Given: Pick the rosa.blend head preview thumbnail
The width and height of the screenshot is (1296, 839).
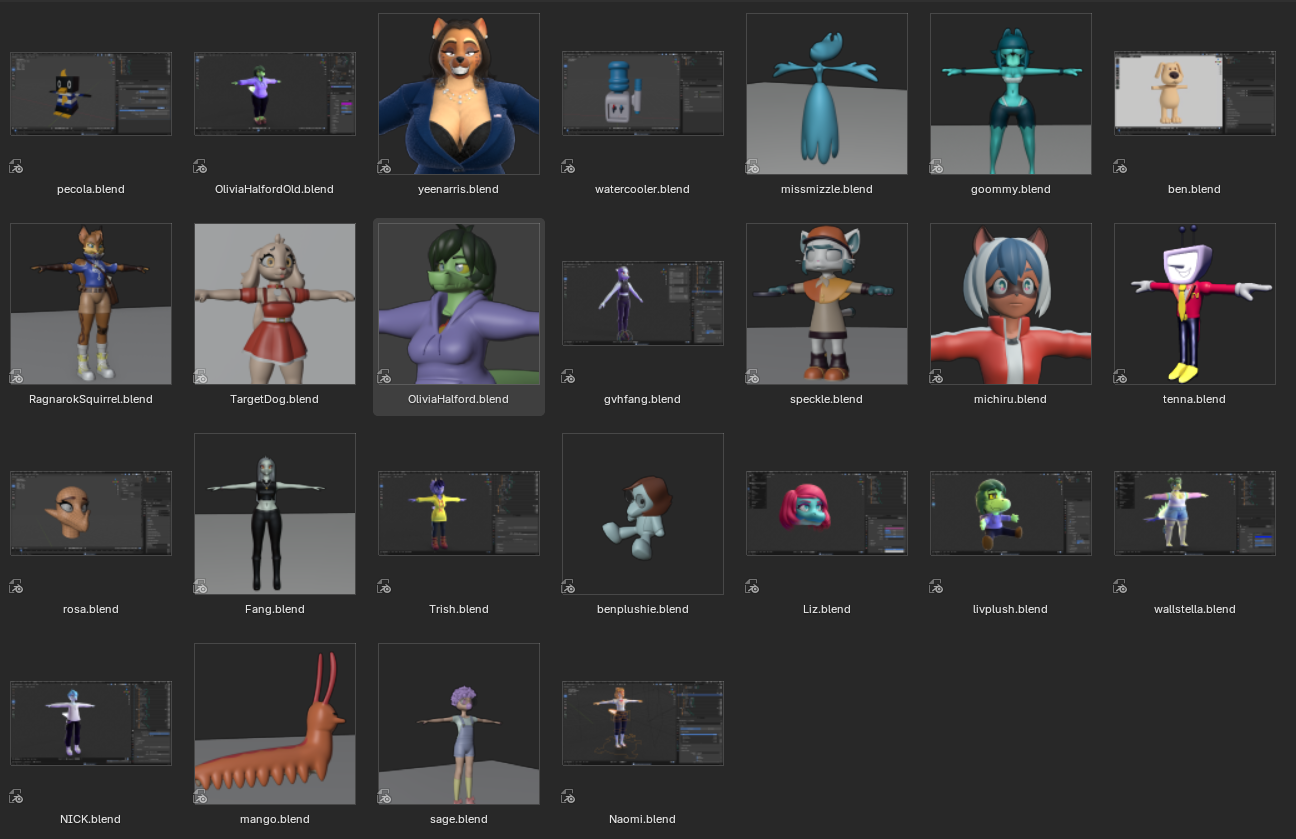Looking at the screenshot, I should point(91,514).
